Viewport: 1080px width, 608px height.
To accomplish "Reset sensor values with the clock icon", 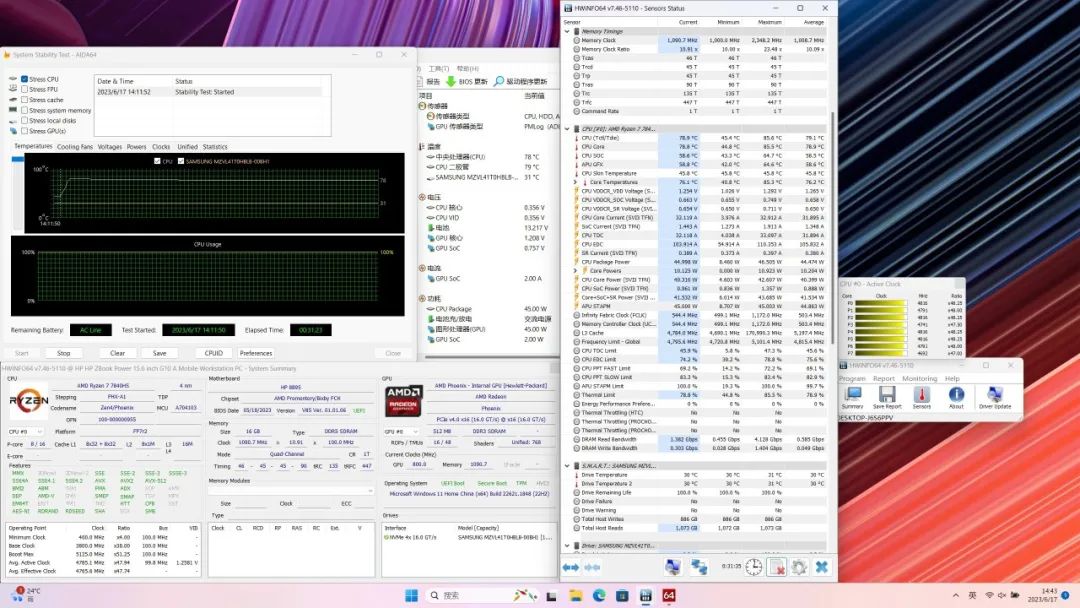I will (752, 567).
